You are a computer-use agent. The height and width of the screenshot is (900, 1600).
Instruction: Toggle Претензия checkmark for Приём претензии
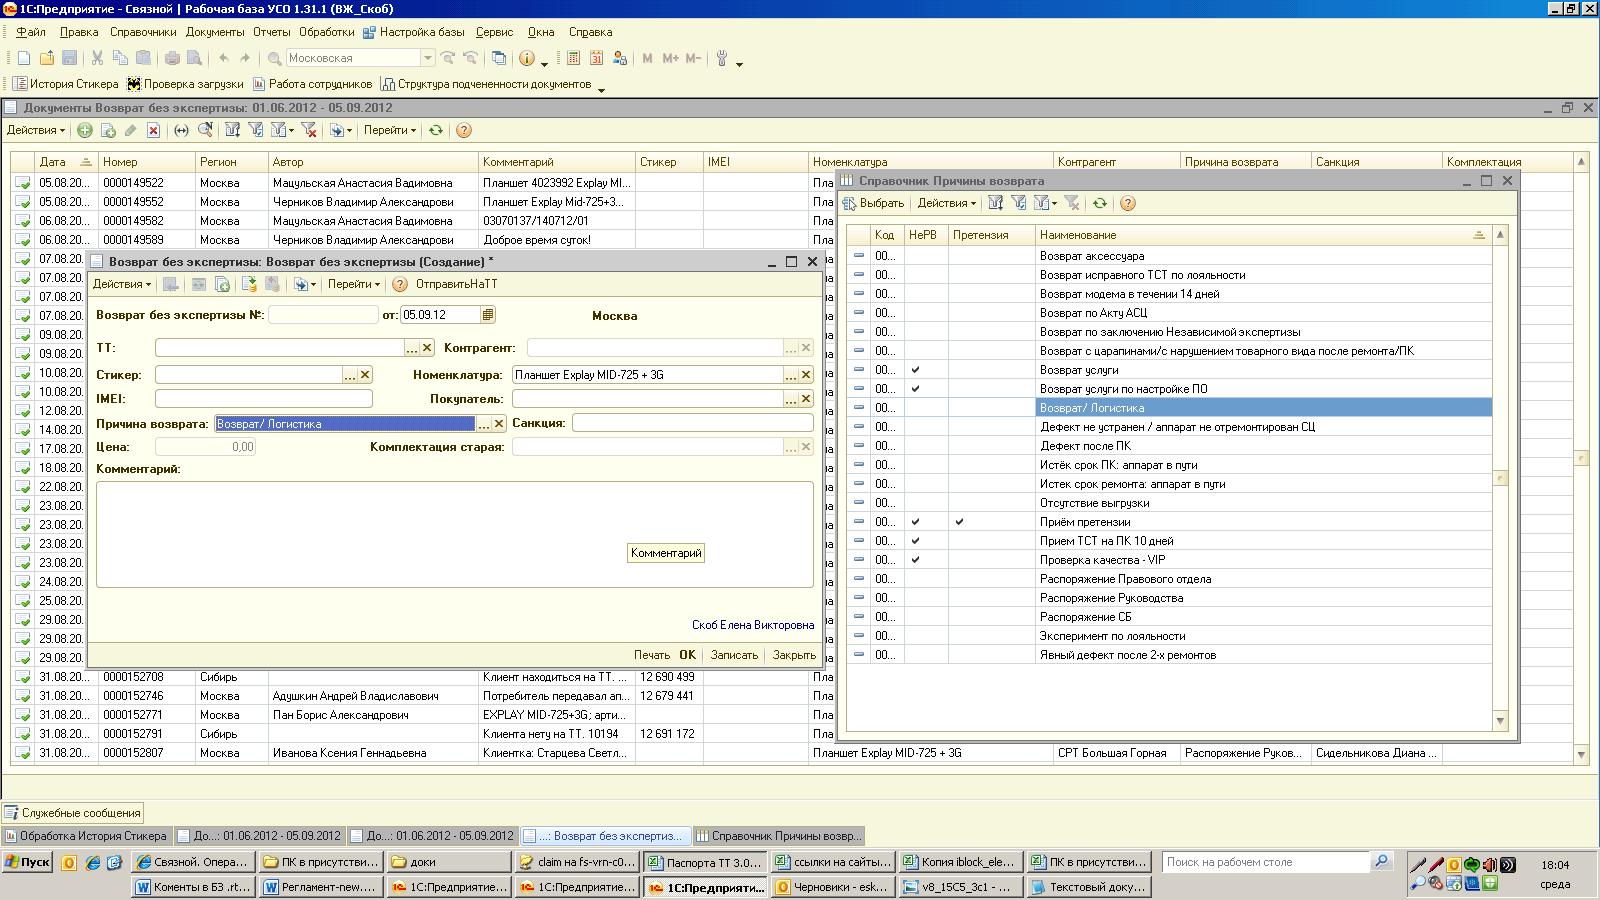(x=959, y=522)
